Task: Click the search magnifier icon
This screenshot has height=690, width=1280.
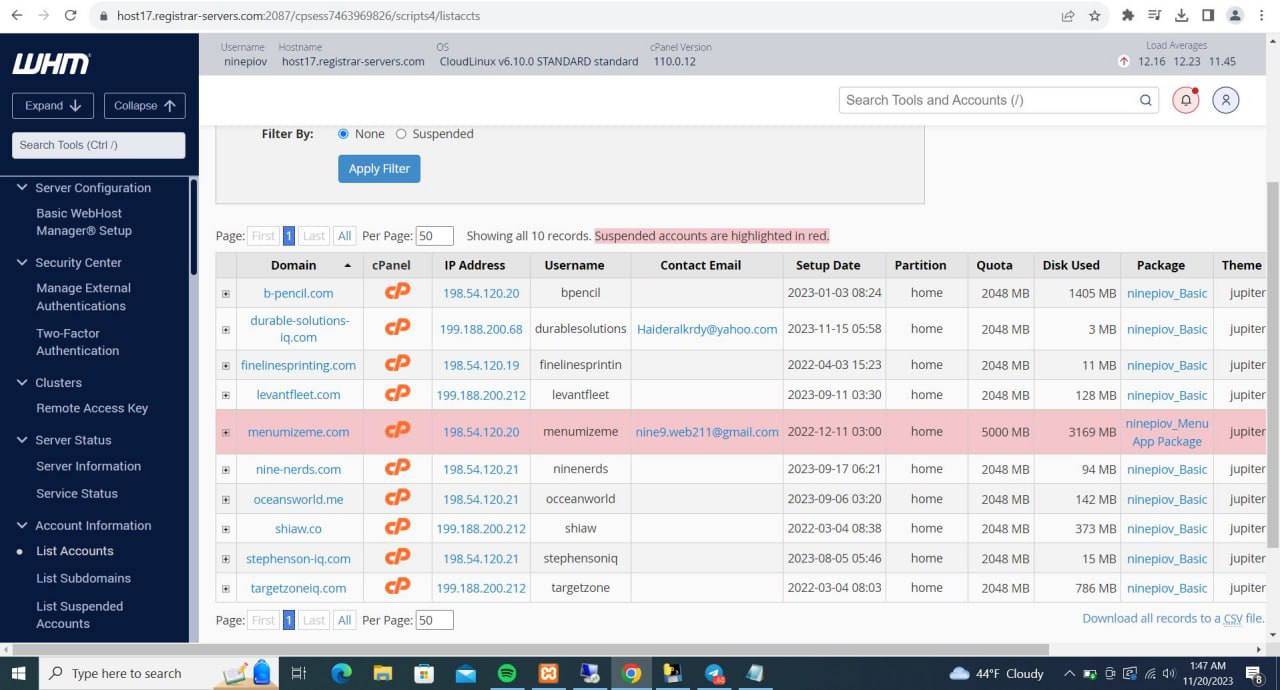Action: [1146, 100]
